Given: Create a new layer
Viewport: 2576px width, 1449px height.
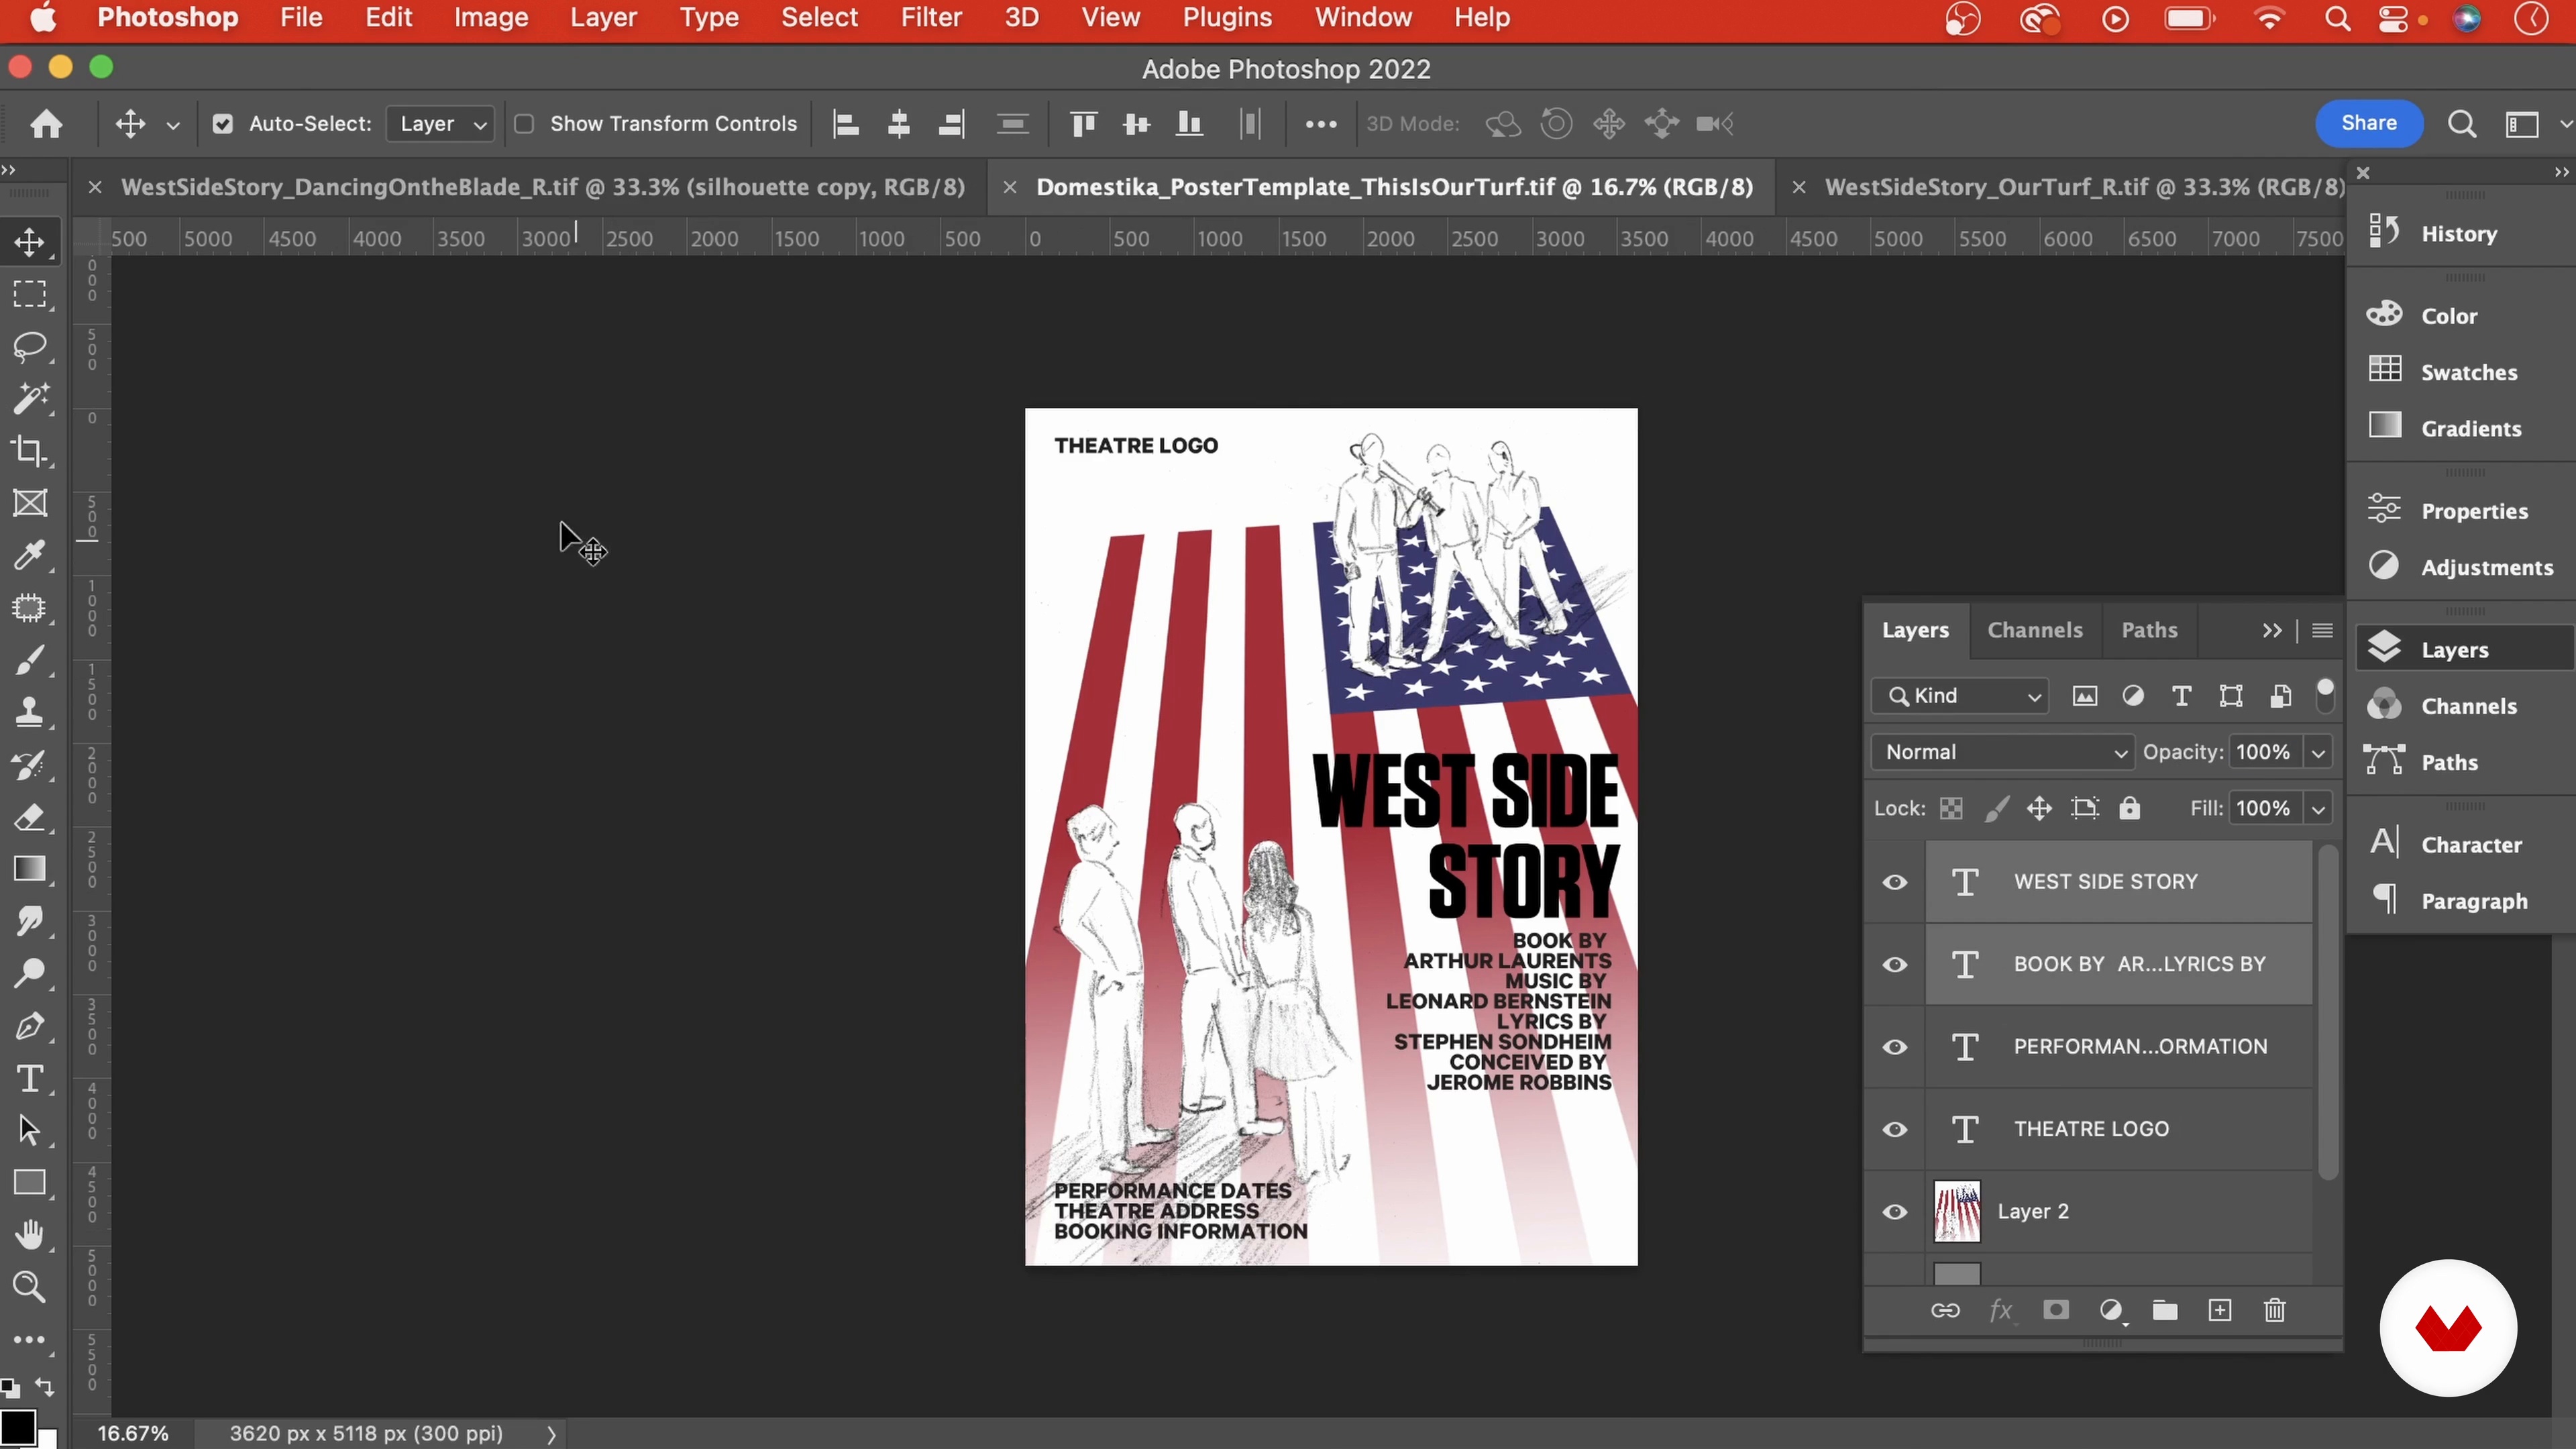Looking at the screenshot, I should point(2220,1310).
